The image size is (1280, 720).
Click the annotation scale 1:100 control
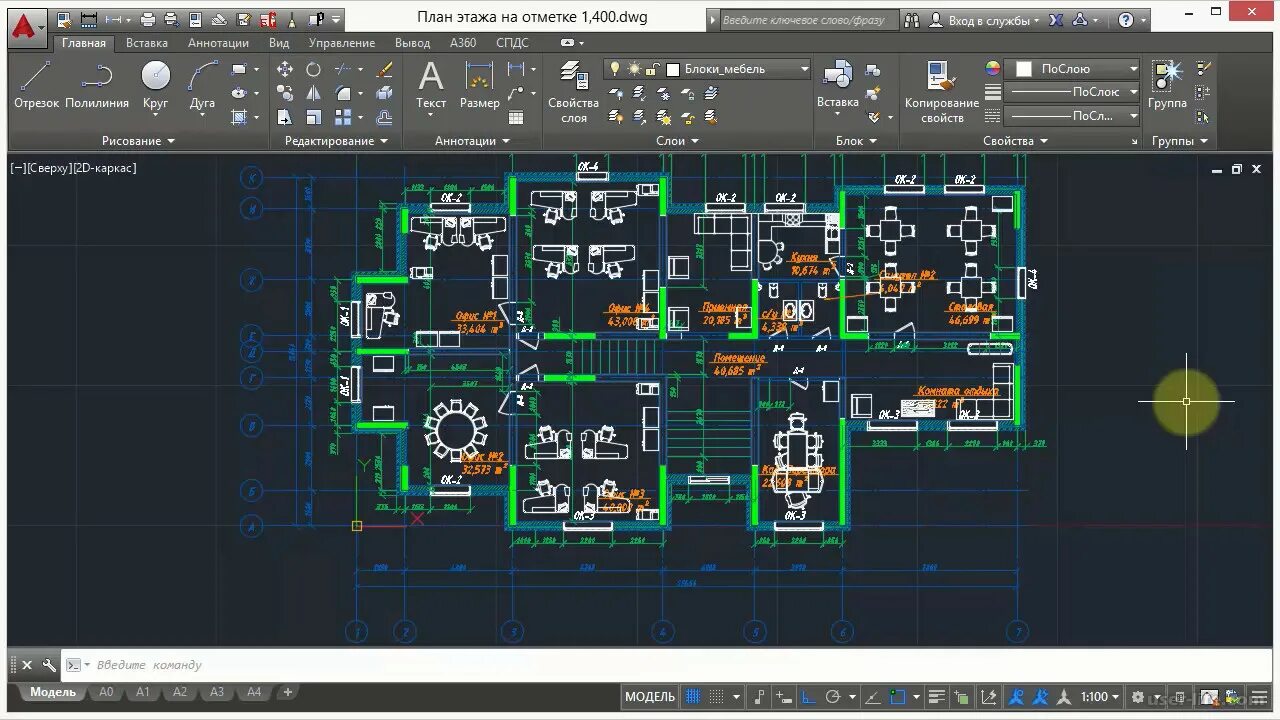[x=1100, y=697]
